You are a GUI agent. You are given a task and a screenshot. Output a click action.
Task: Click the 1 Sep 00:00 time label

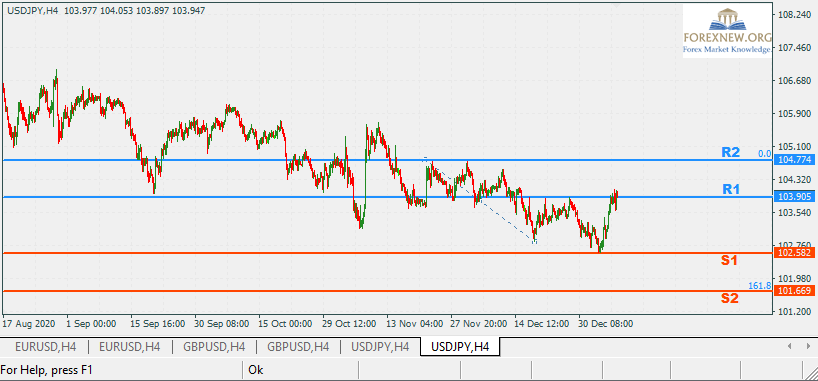click(x=91, y=324)
